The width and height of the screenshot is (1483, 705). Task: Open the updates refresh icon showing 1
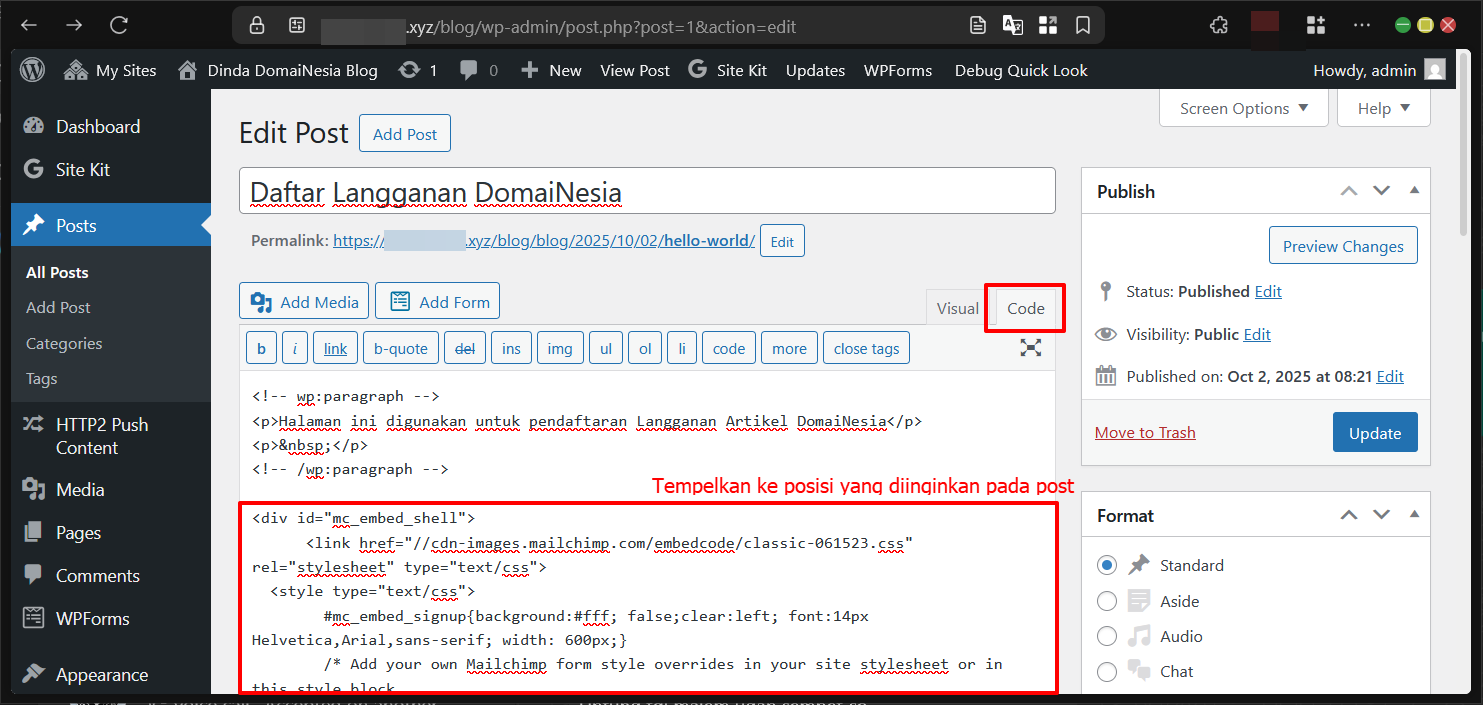(x=410, y=70)
